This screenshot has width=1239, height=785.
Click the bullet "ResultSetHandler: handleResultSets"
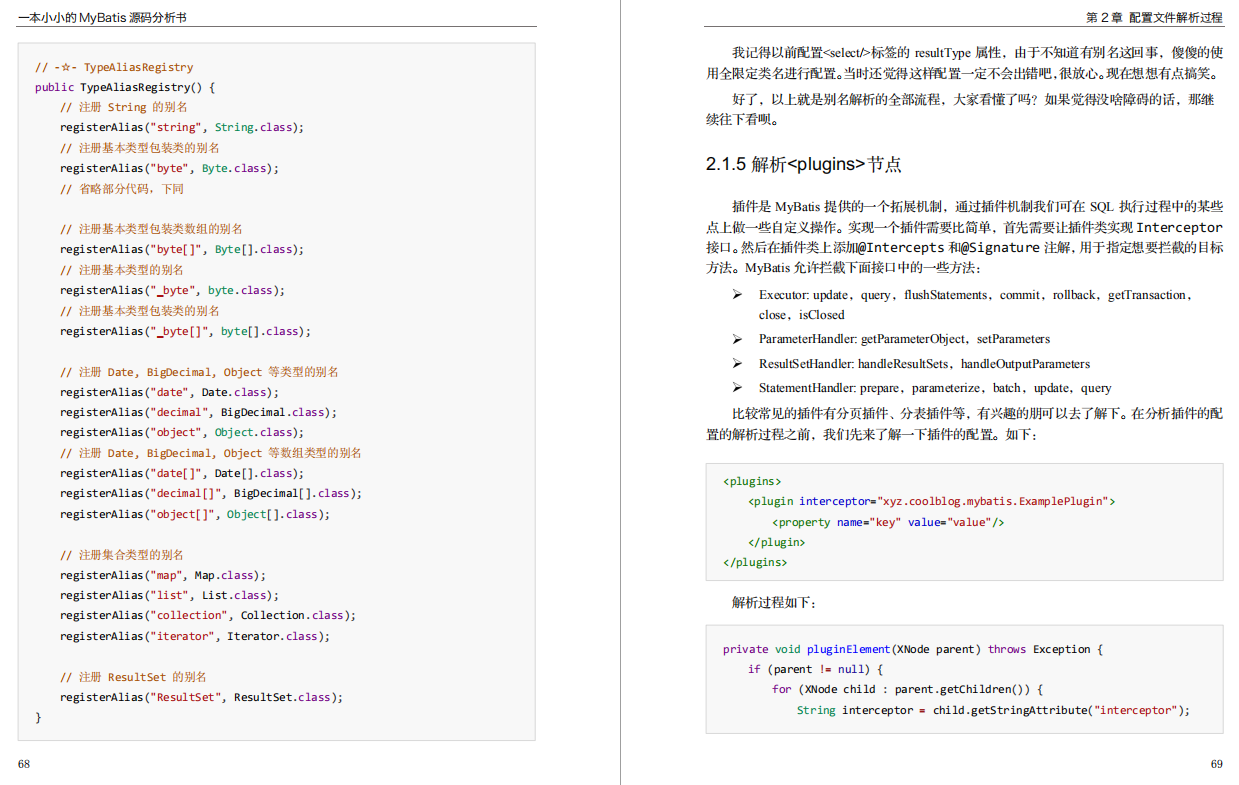click(x=924, y=364)
